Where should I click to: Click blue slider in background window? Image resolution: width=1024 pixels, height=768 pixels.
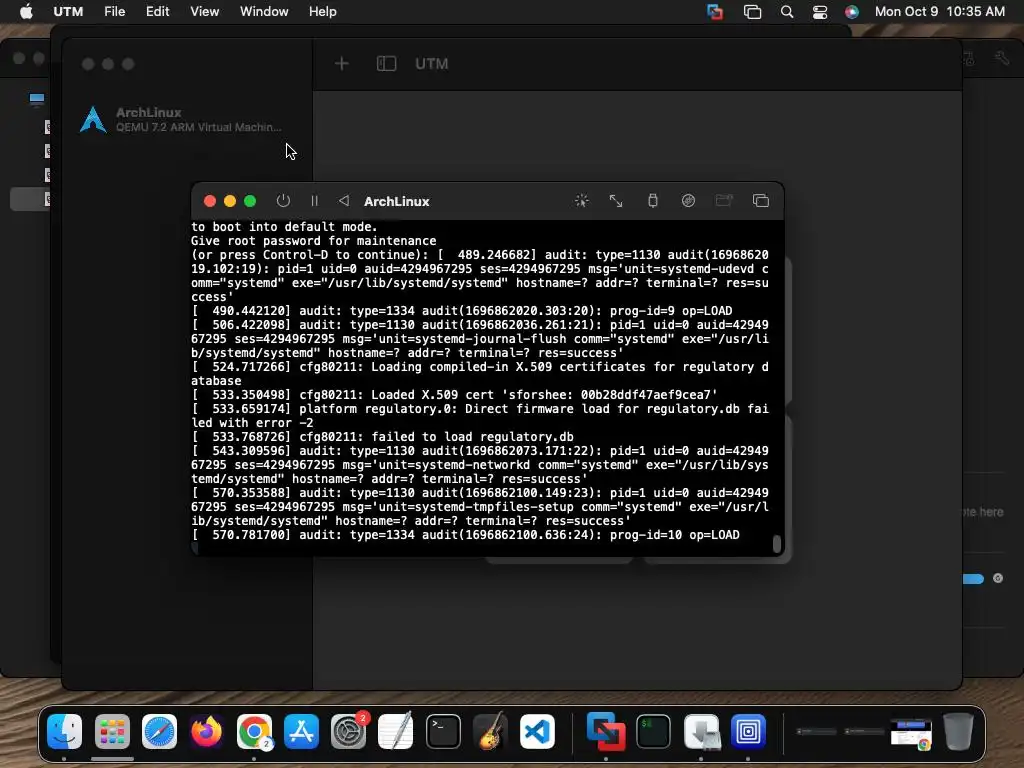(x=973, y=579)
